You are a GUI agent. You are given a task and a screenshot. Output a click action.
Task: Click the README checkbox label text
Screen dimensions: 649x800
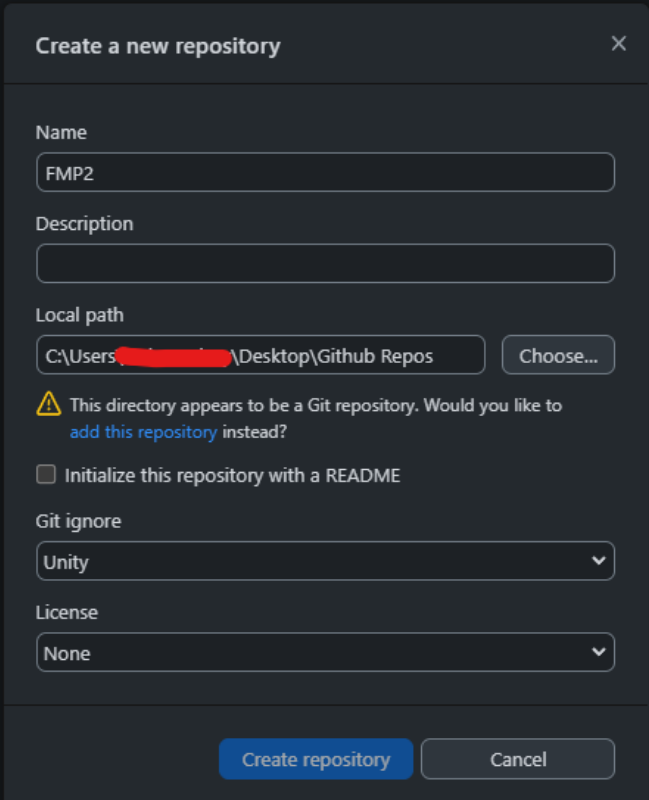(233, 476)
